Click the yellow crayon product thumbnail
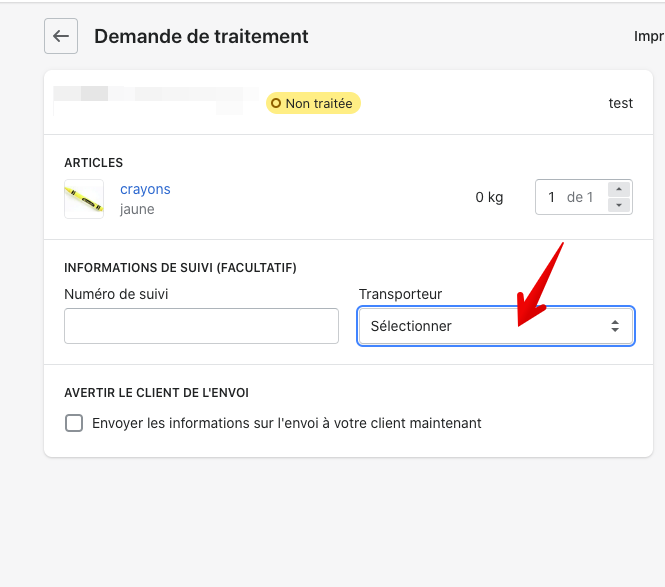The image size is (665, 587). pos(84,199)
